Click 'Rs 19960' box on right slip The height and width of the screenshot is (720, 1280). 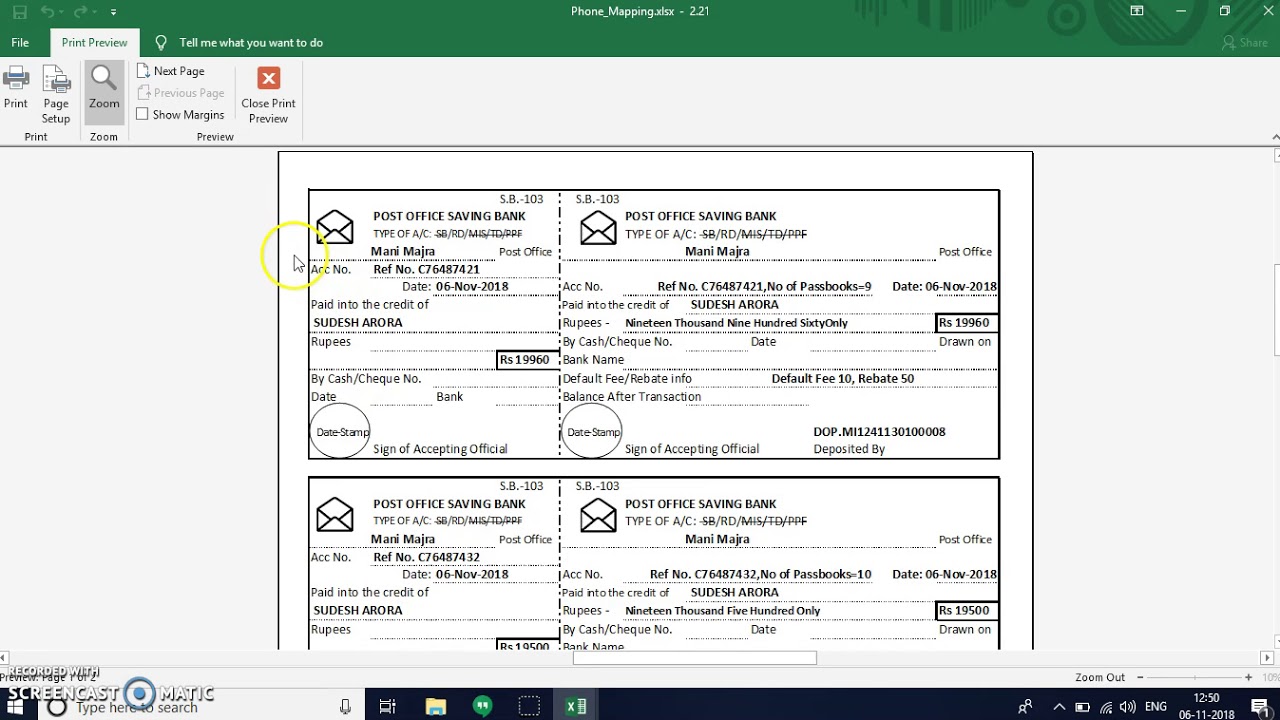pos(966,322)
